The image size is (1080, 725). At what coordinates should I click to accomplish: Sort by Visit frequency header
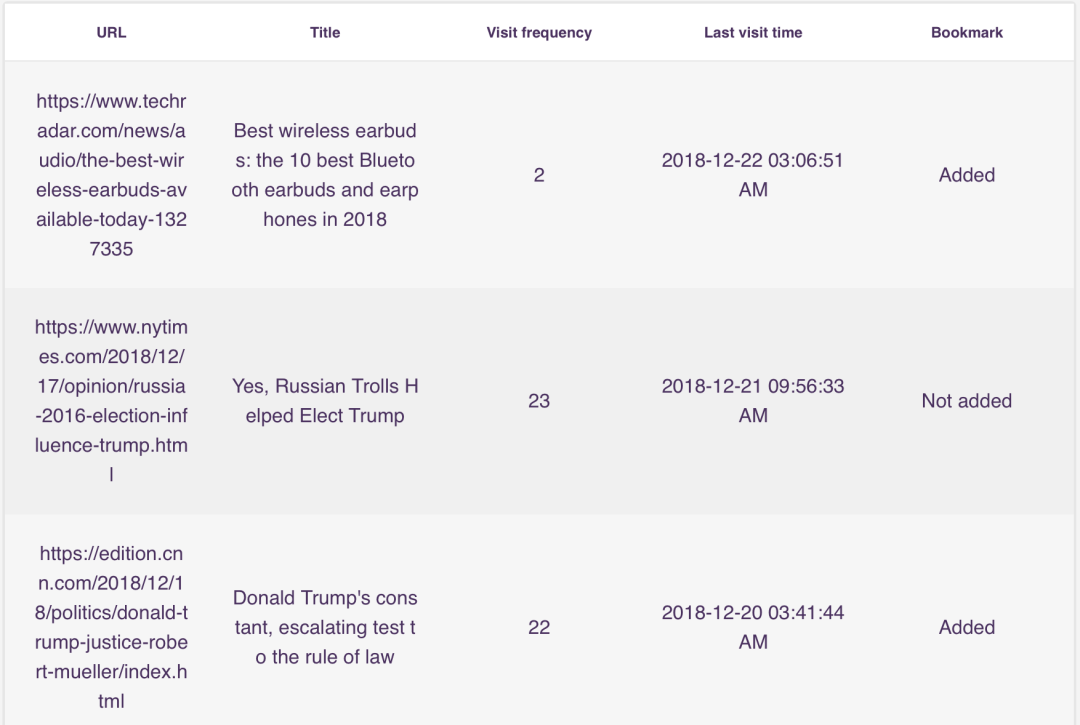[x=539, y=32]
